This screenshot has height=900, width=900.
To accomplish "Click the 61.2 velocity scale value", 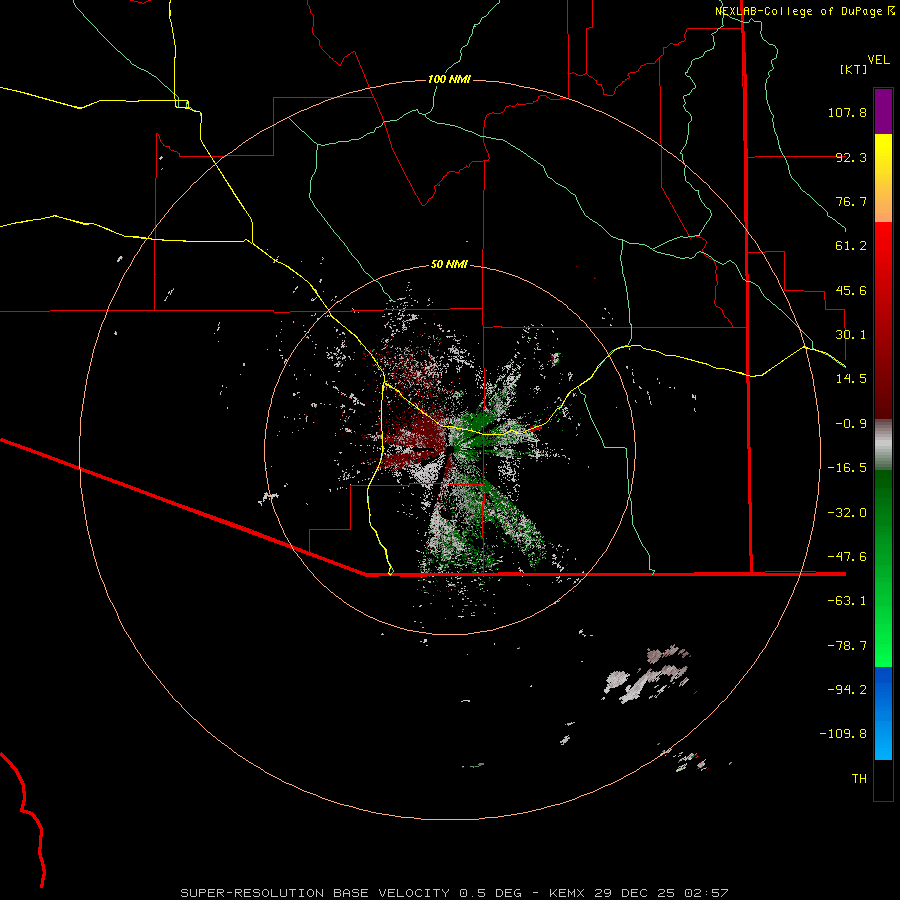I will coord(851,246).
